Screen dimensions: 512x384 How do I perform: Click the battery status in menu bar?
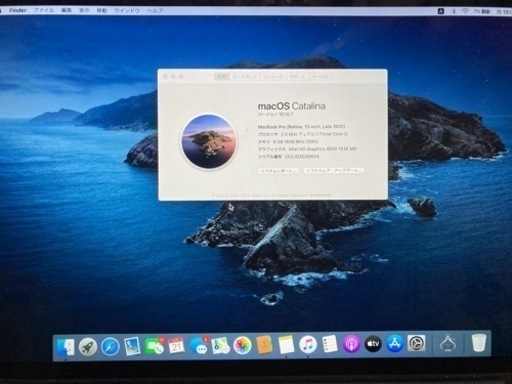tap(482, 11)
